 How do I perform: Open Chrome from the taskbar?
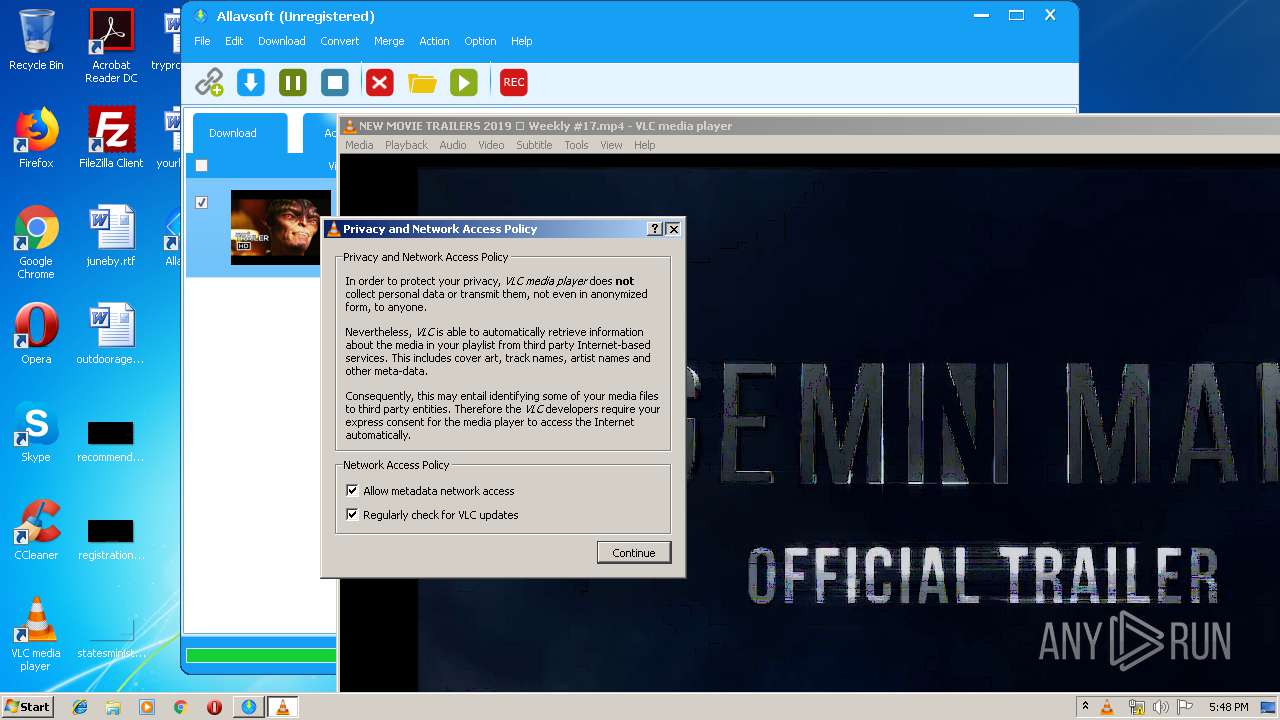point(181,707)
